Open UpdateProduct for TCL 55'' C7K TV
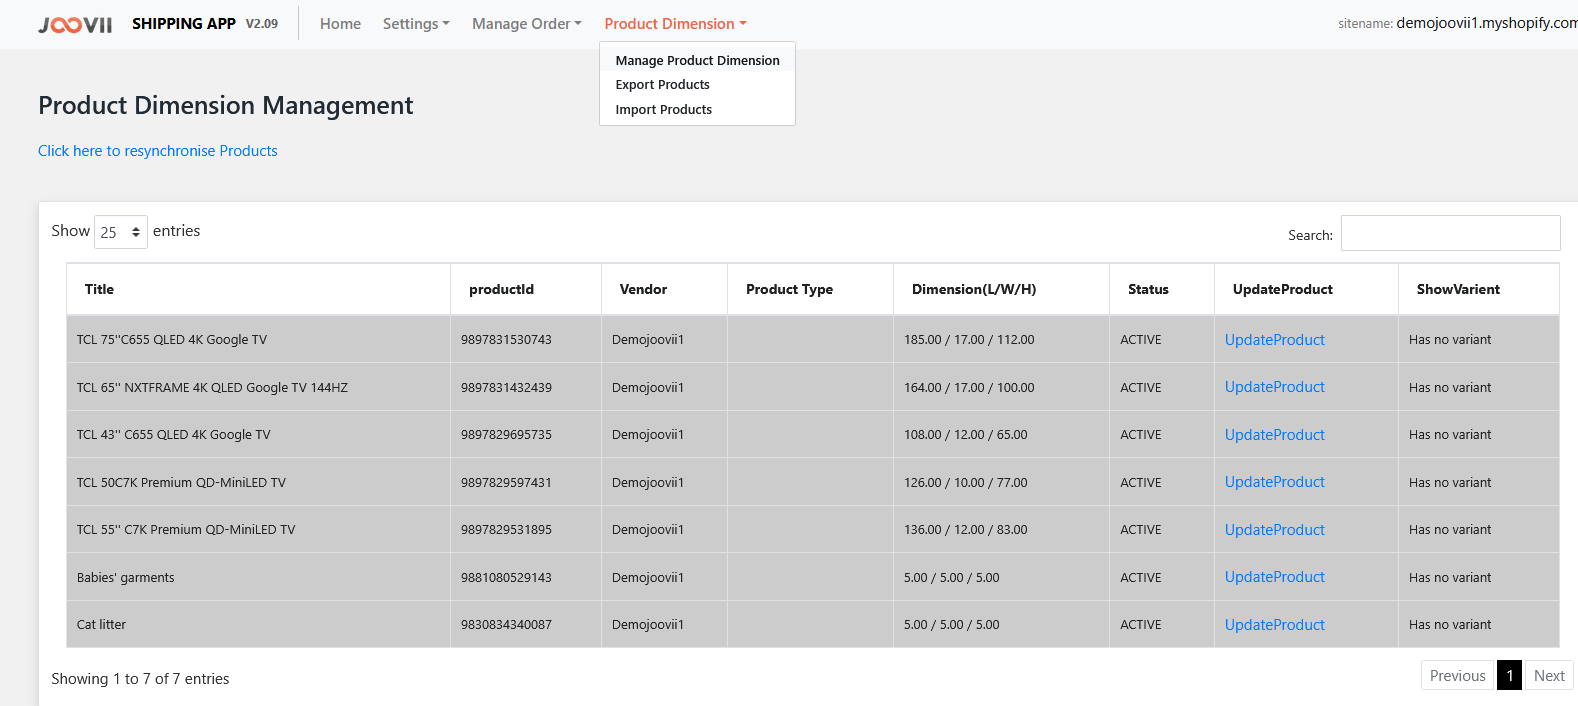The height and width of the screenshot is (706, 1578). coord(1275,530)
